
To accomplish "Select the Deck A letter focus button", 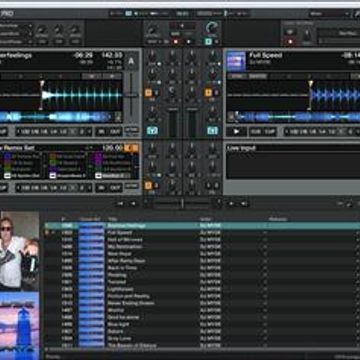I will (x=131, y=61).
